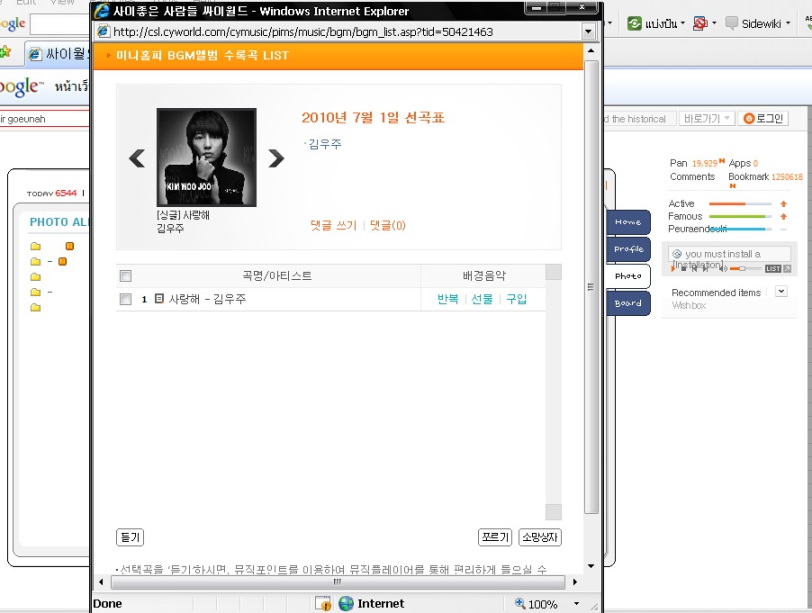This screenshot has width=812, height=613.
Task: Open song info icon beside 사랑해 - 김우주
Action: [x=160, y=298]
